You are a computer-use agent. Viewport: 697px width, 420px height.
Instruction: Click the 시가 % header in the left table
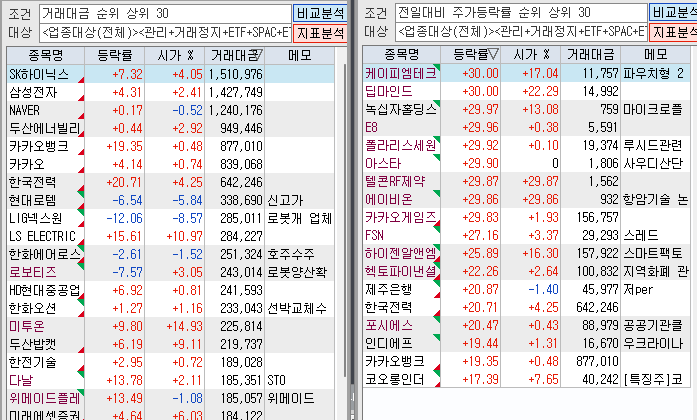(175, 56)
